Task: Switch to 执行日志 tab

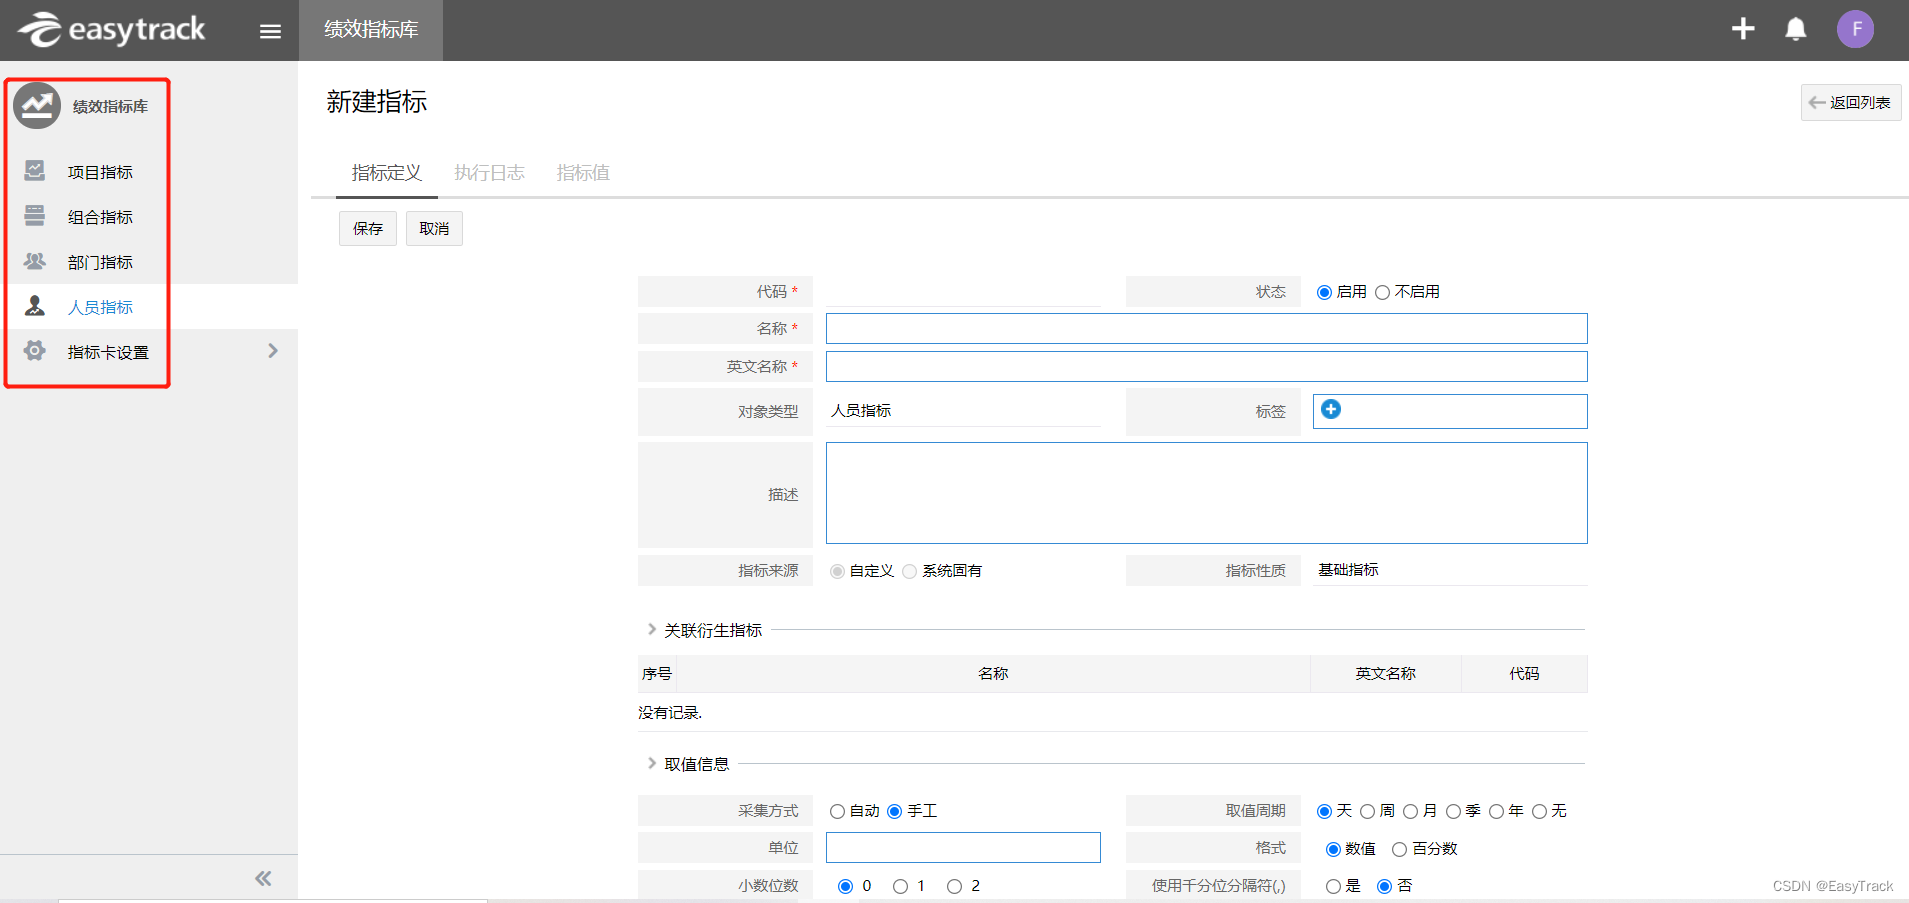Action: pos(489,173)
